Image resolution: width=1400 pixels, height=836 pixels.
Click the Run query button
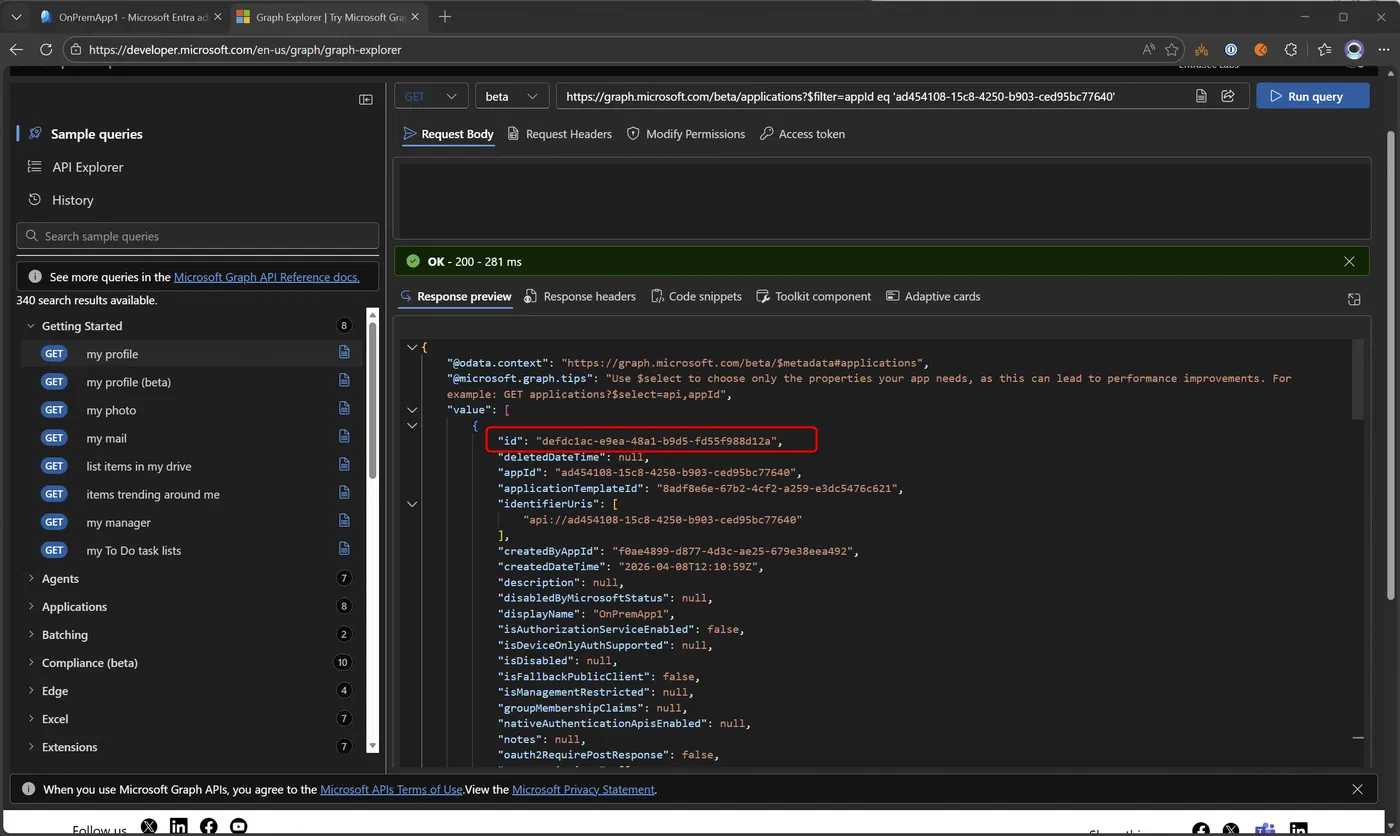pos(1313,96)
